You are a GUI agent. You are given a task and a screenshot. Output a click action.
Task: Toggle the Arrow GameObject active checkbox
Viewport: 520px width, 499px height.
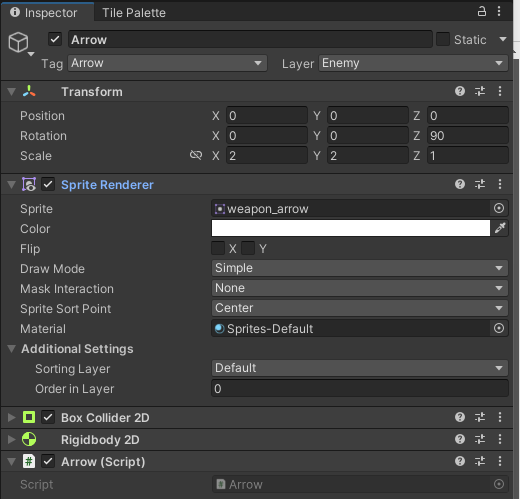(55, 39)
